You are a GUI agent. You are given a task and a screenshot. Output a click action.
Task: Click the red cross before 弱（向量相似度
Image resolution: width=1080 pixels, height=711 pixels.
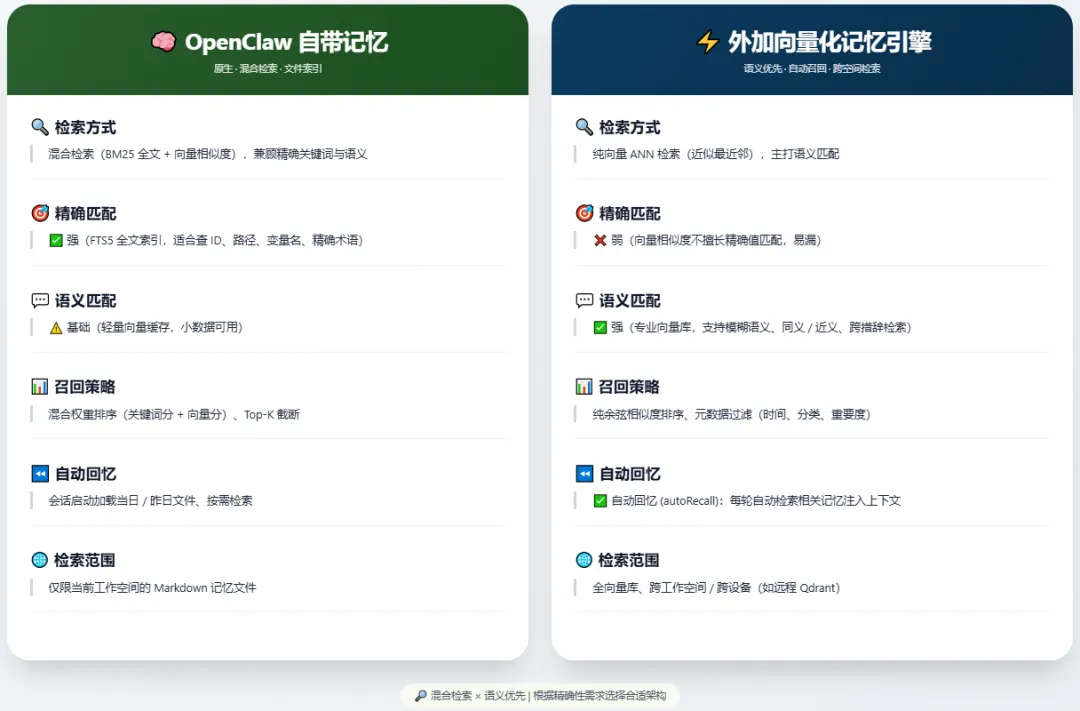[x=600, y=240]
